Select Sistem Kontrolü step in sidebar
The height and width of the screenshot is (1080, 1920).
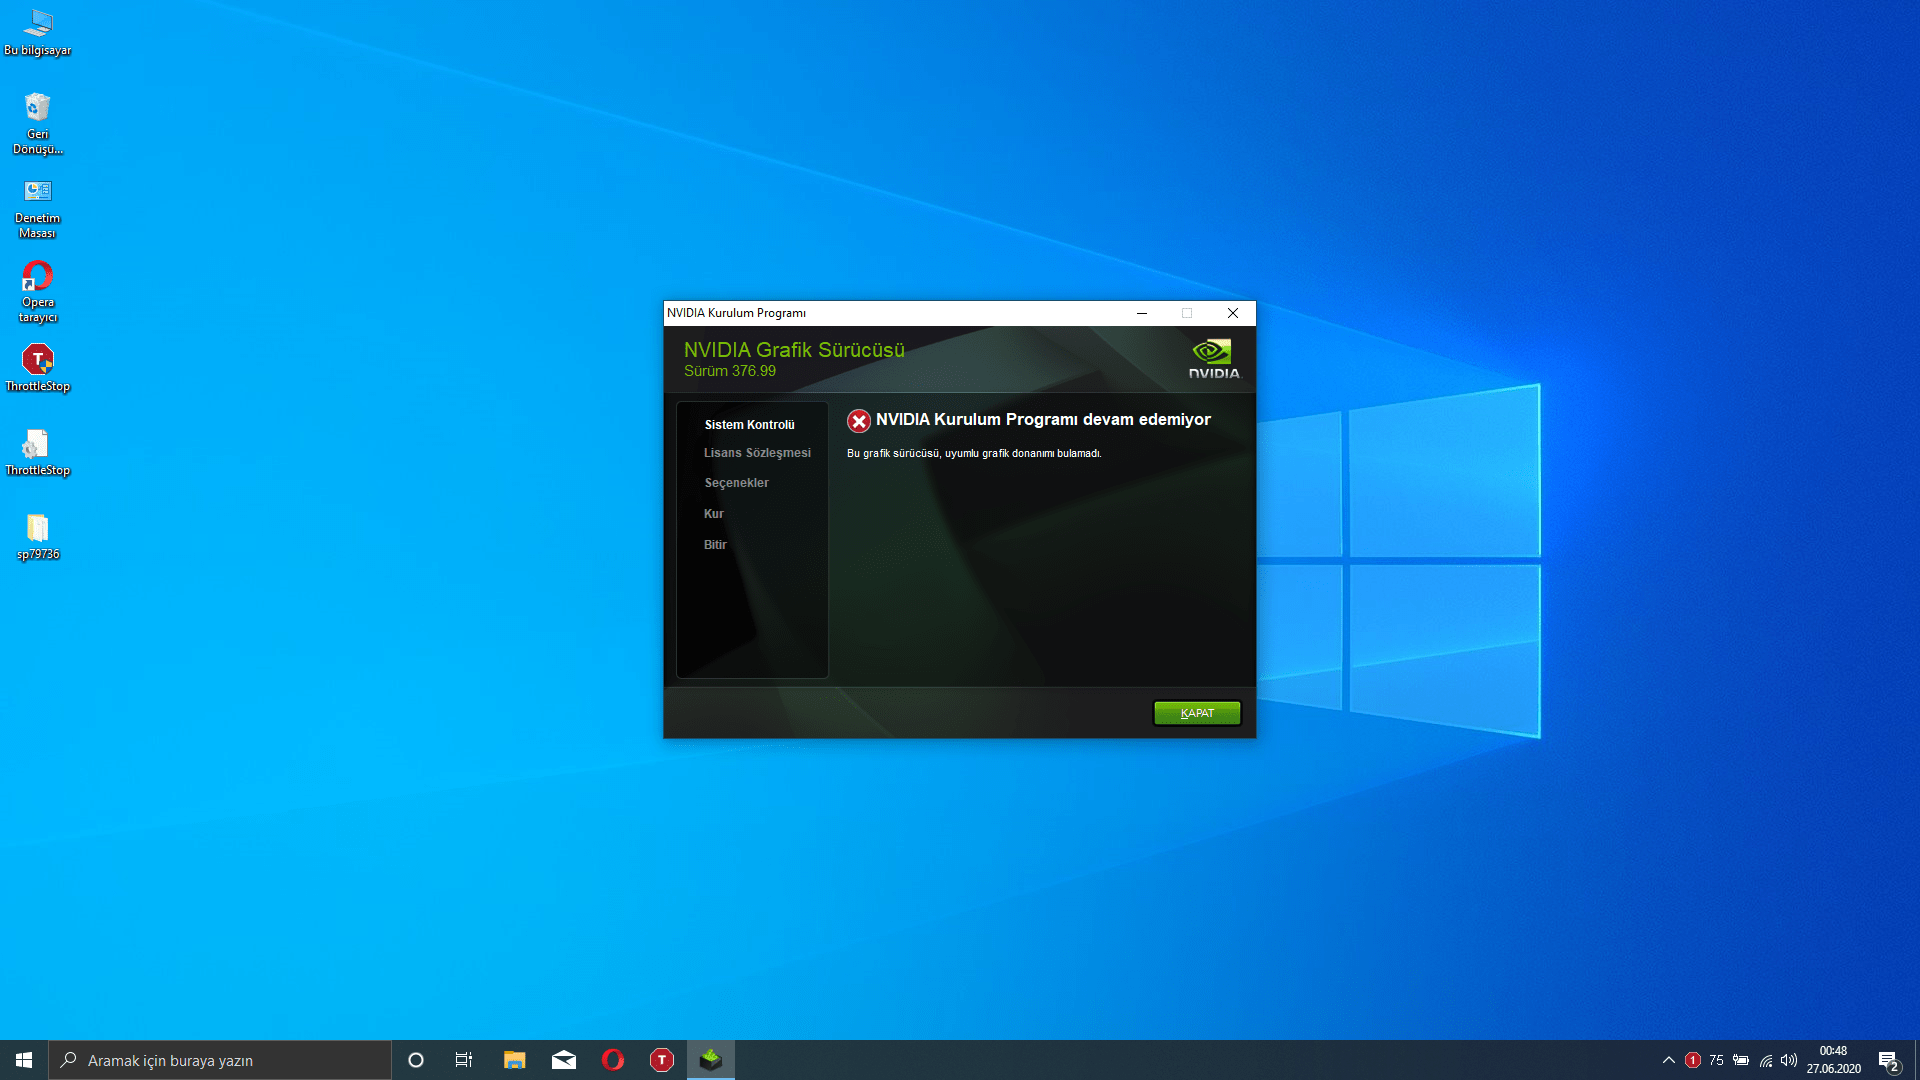(x=749, y=425)
